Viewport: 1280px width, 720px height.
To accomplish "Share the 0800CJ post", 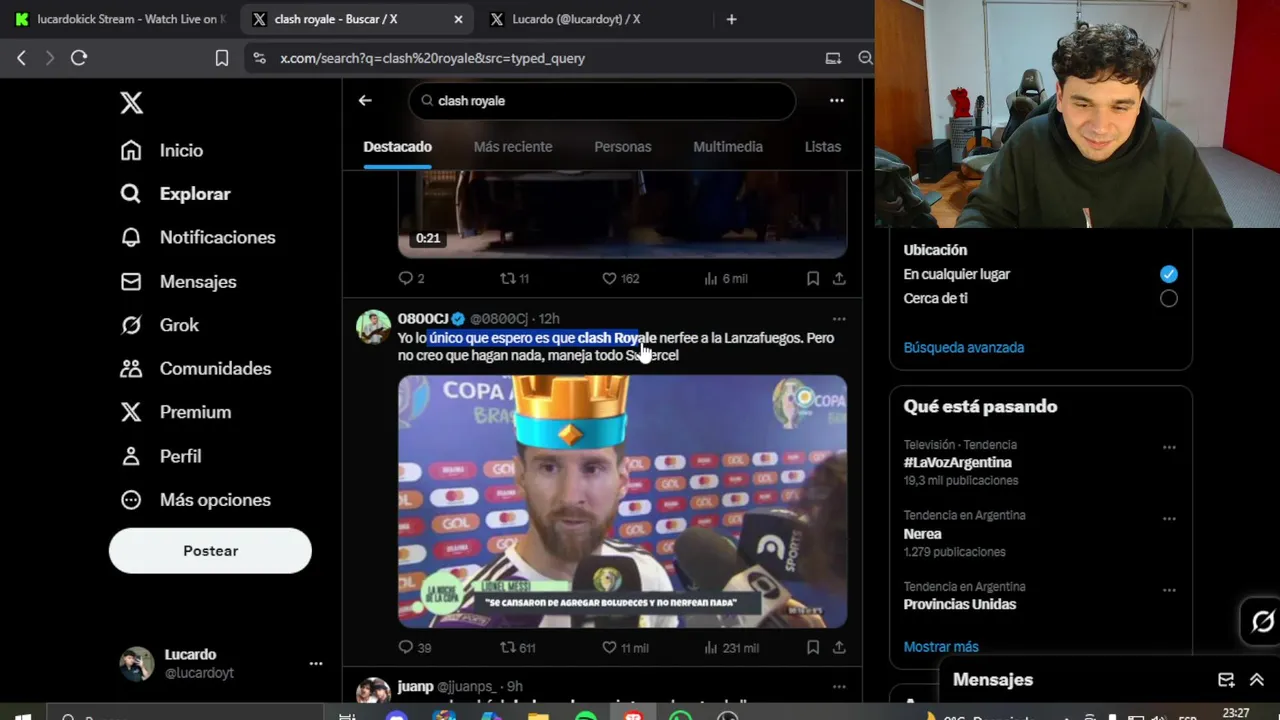I will click(x=839, y=647).
